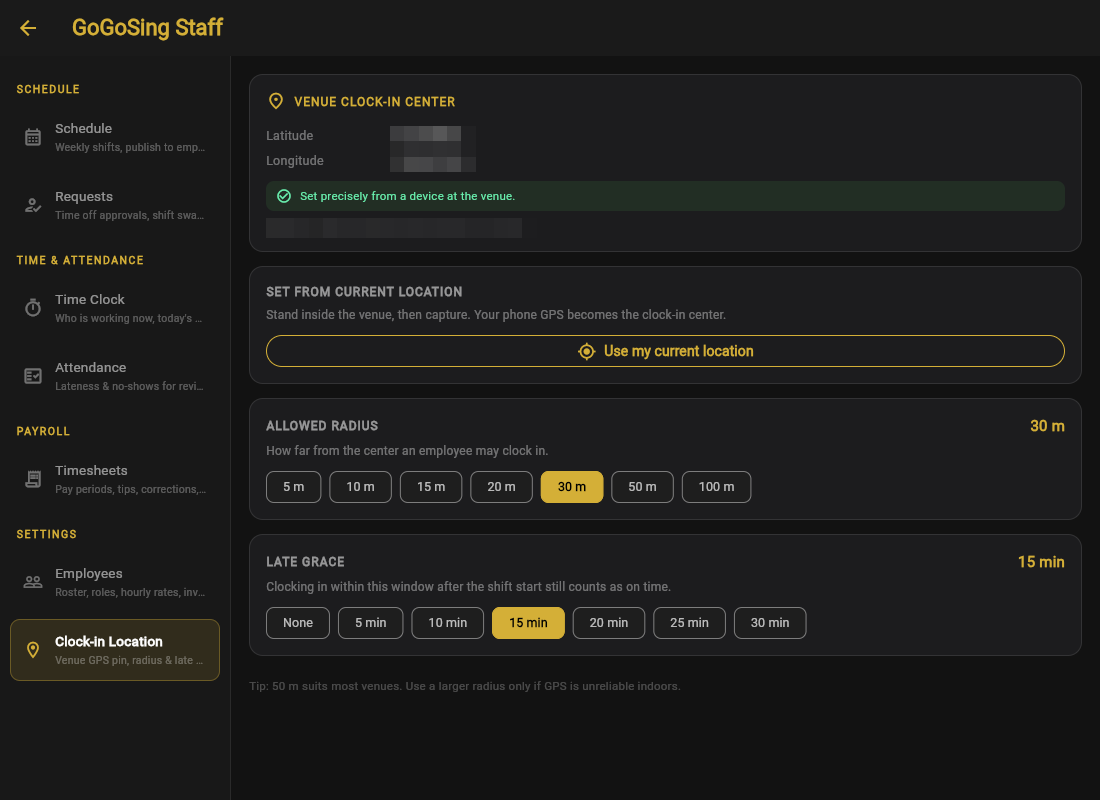
Task: Open the Employees settings page
Action: pos(115,582)
